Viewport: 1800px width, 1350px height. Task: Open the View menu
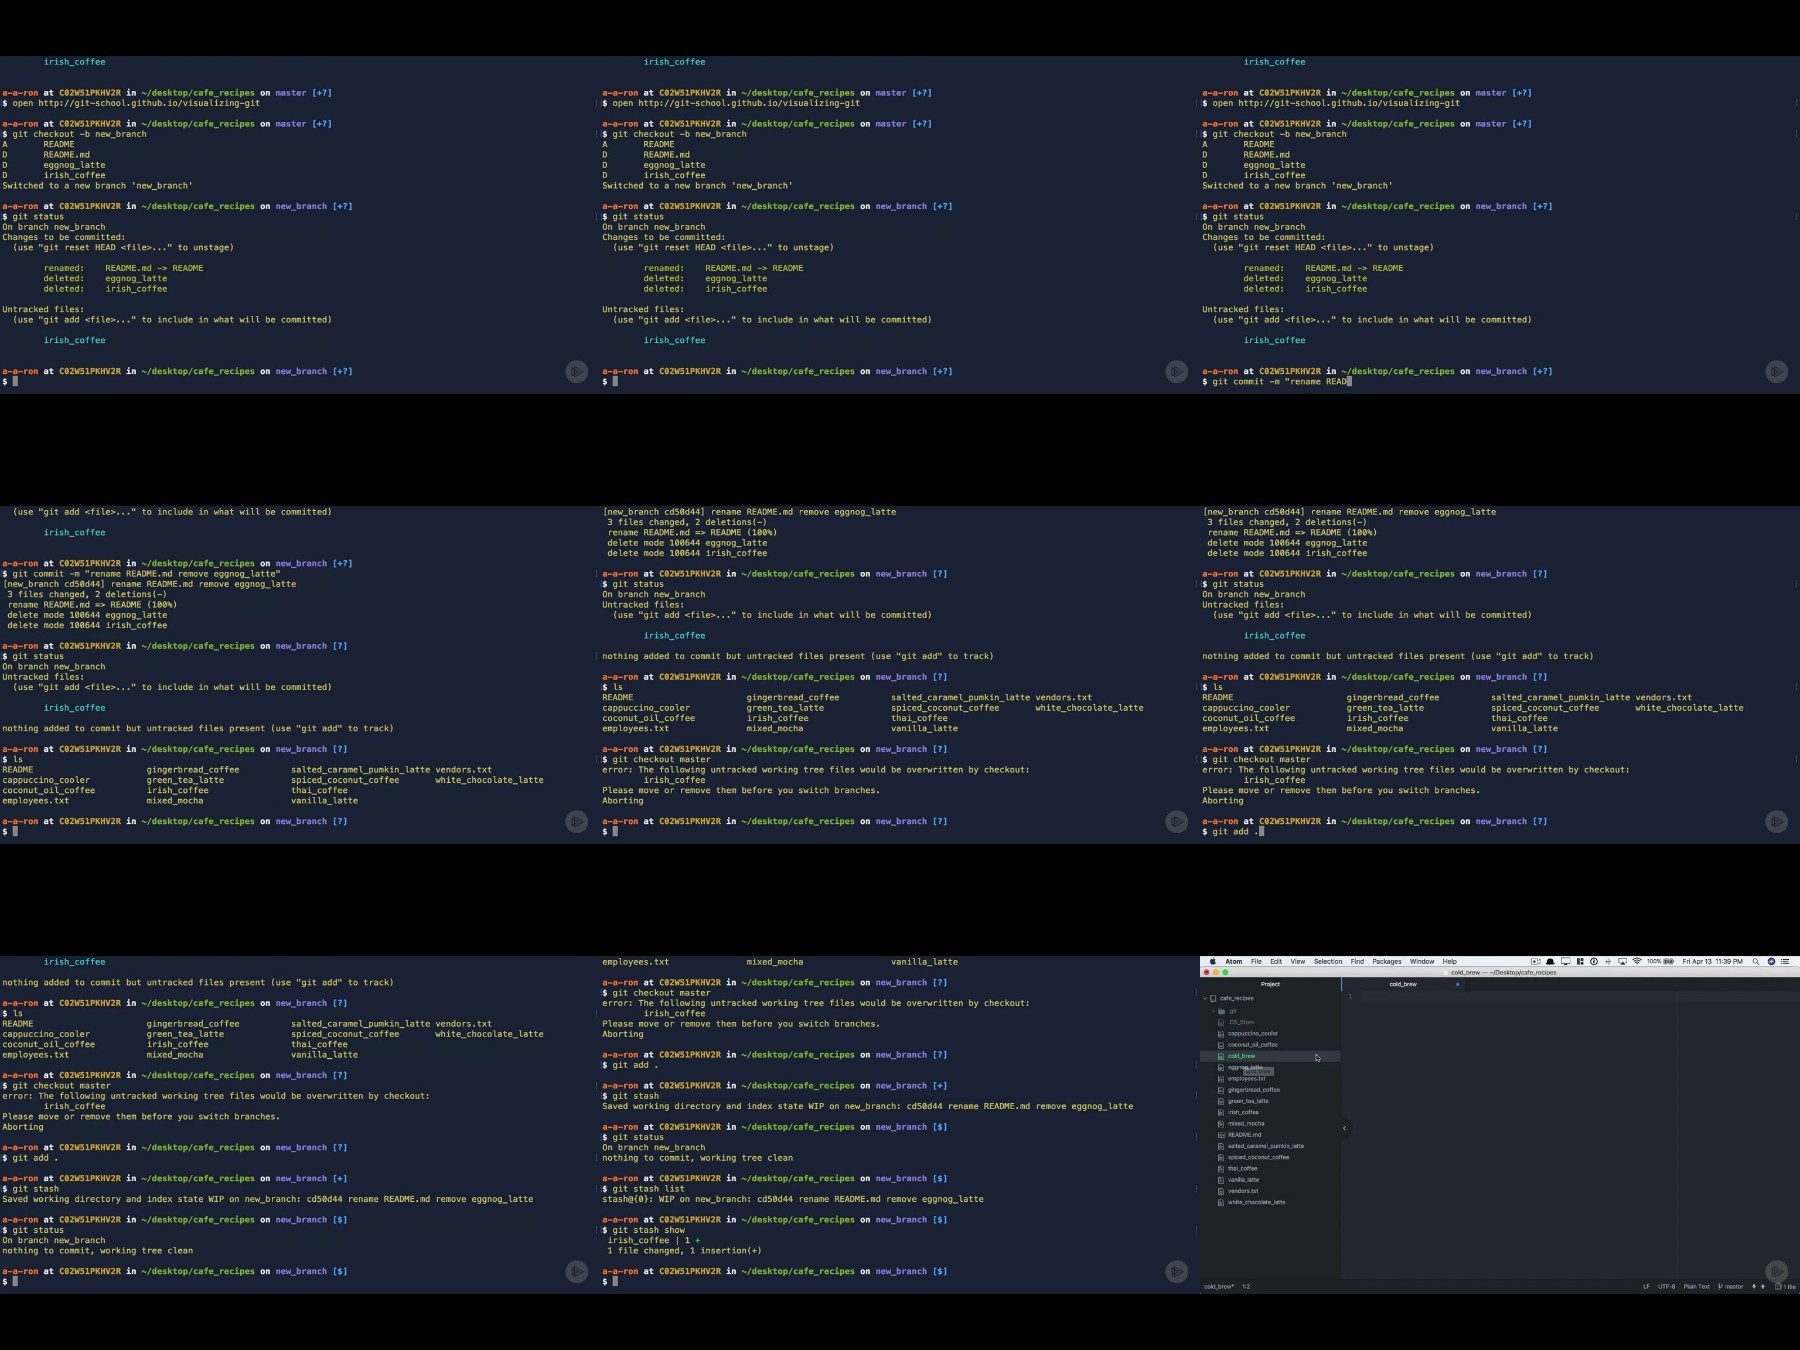1298,962
